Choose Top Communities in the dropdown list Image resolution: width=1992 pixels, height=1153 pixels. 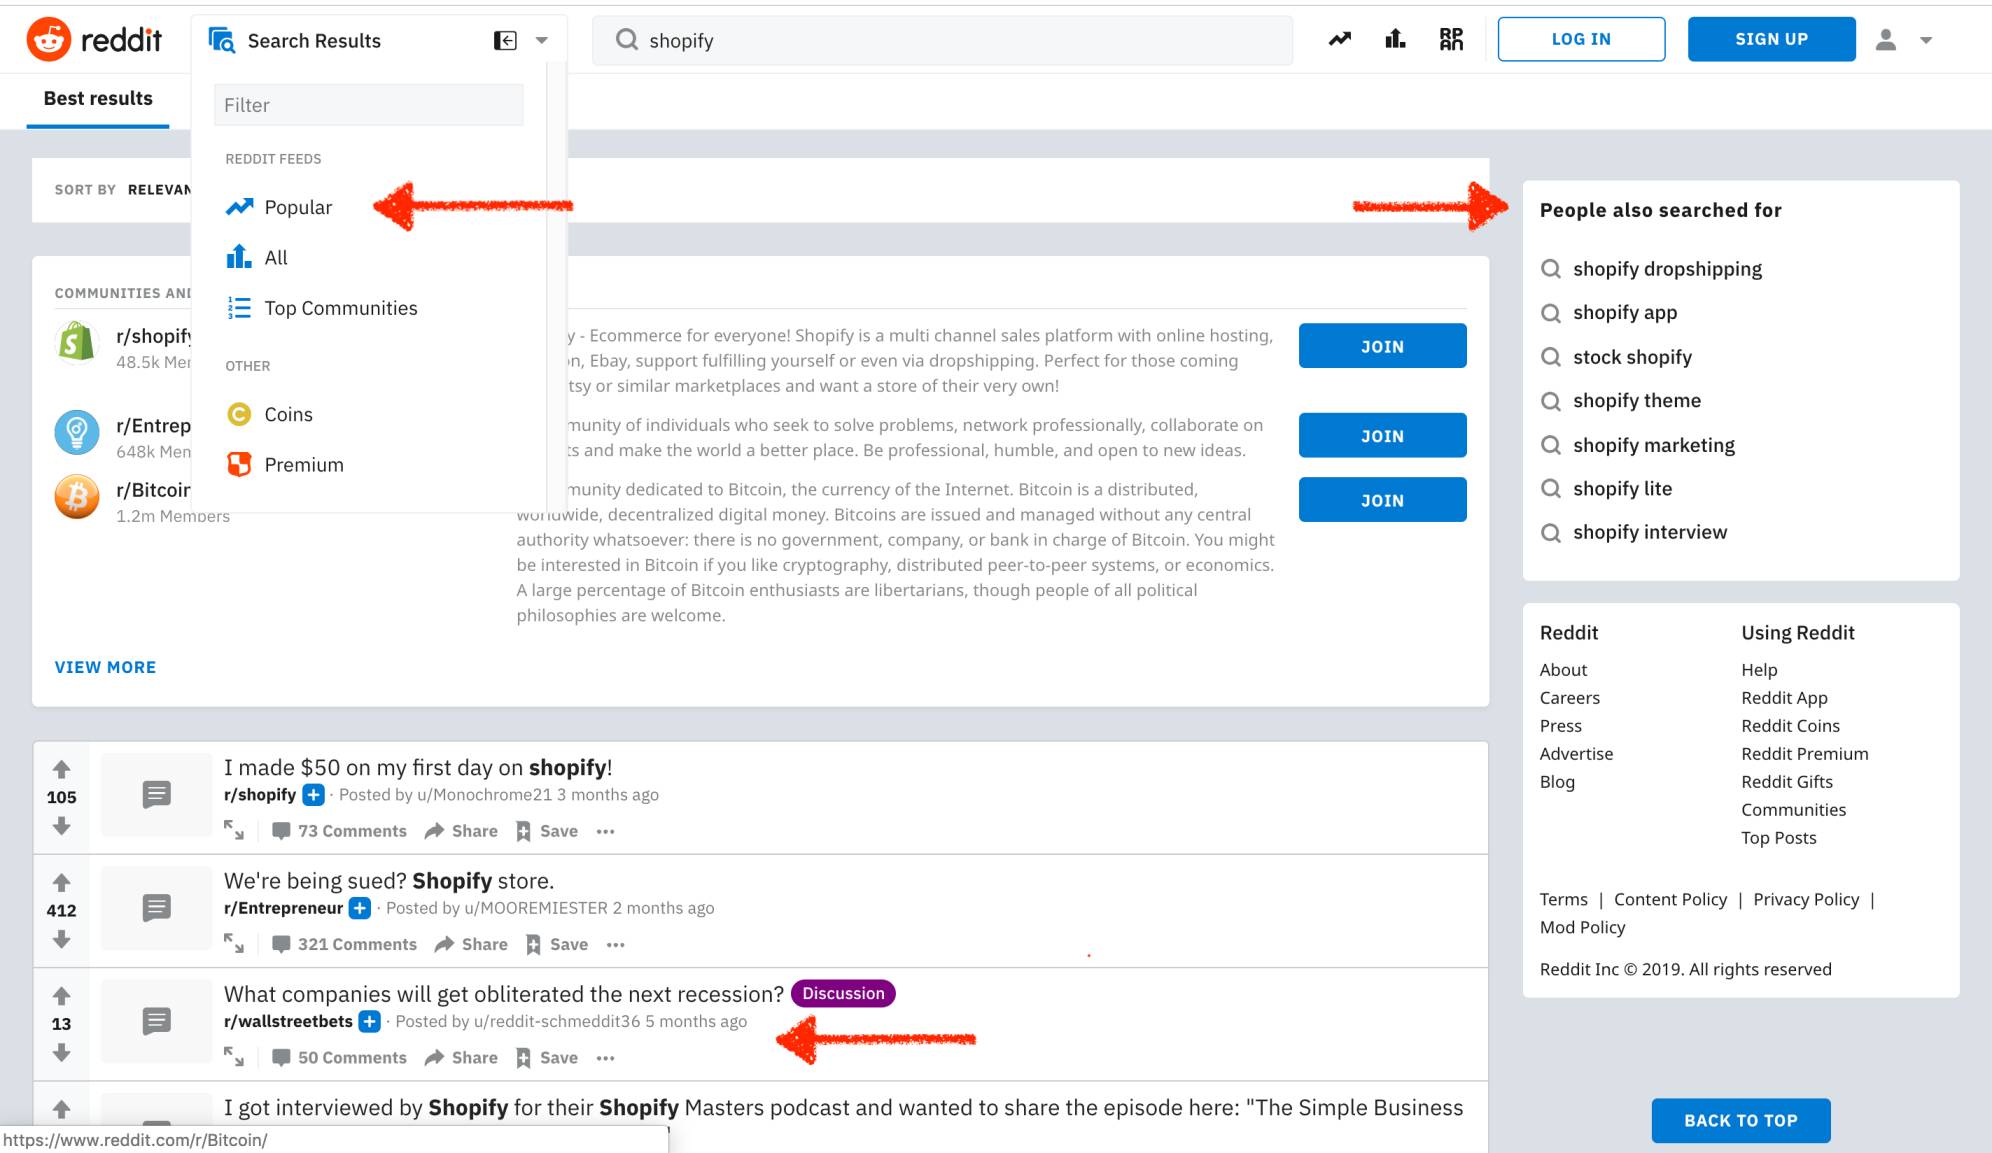(x=340, y=308)
